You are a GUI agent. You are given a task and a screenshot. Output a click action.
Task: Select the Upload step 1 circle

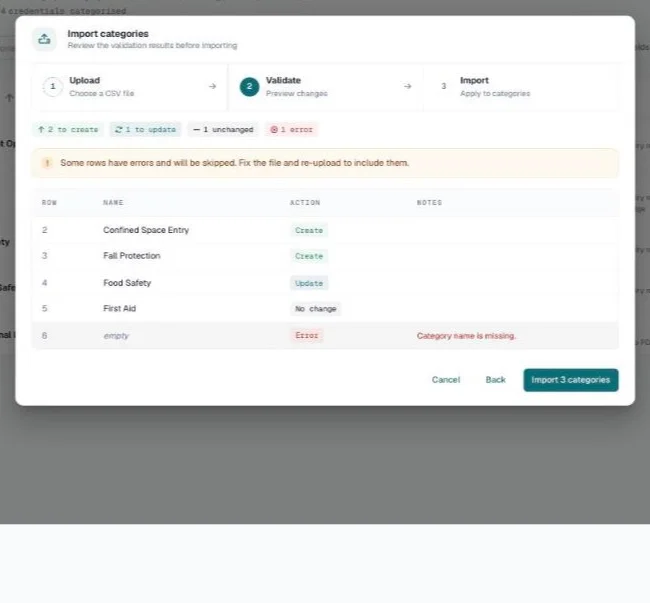tap(53, 87)
